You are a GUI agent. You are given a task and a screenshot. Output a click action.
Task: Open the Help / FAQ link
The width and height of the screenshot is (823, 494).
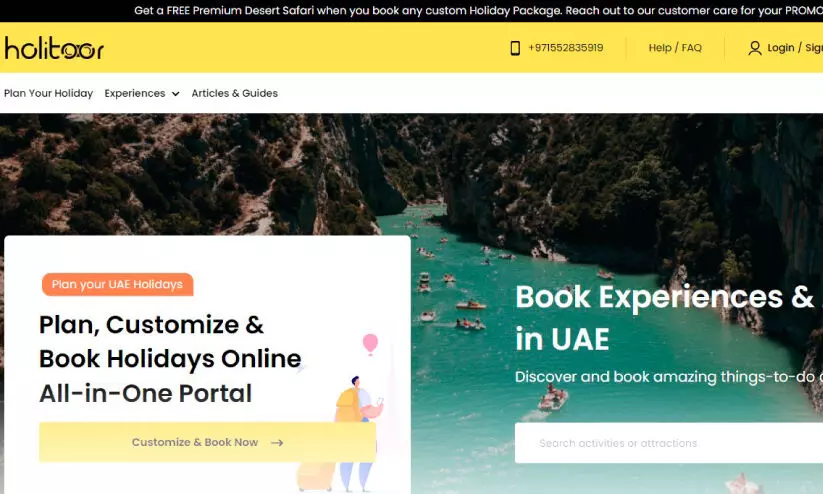tap(675, 48)
